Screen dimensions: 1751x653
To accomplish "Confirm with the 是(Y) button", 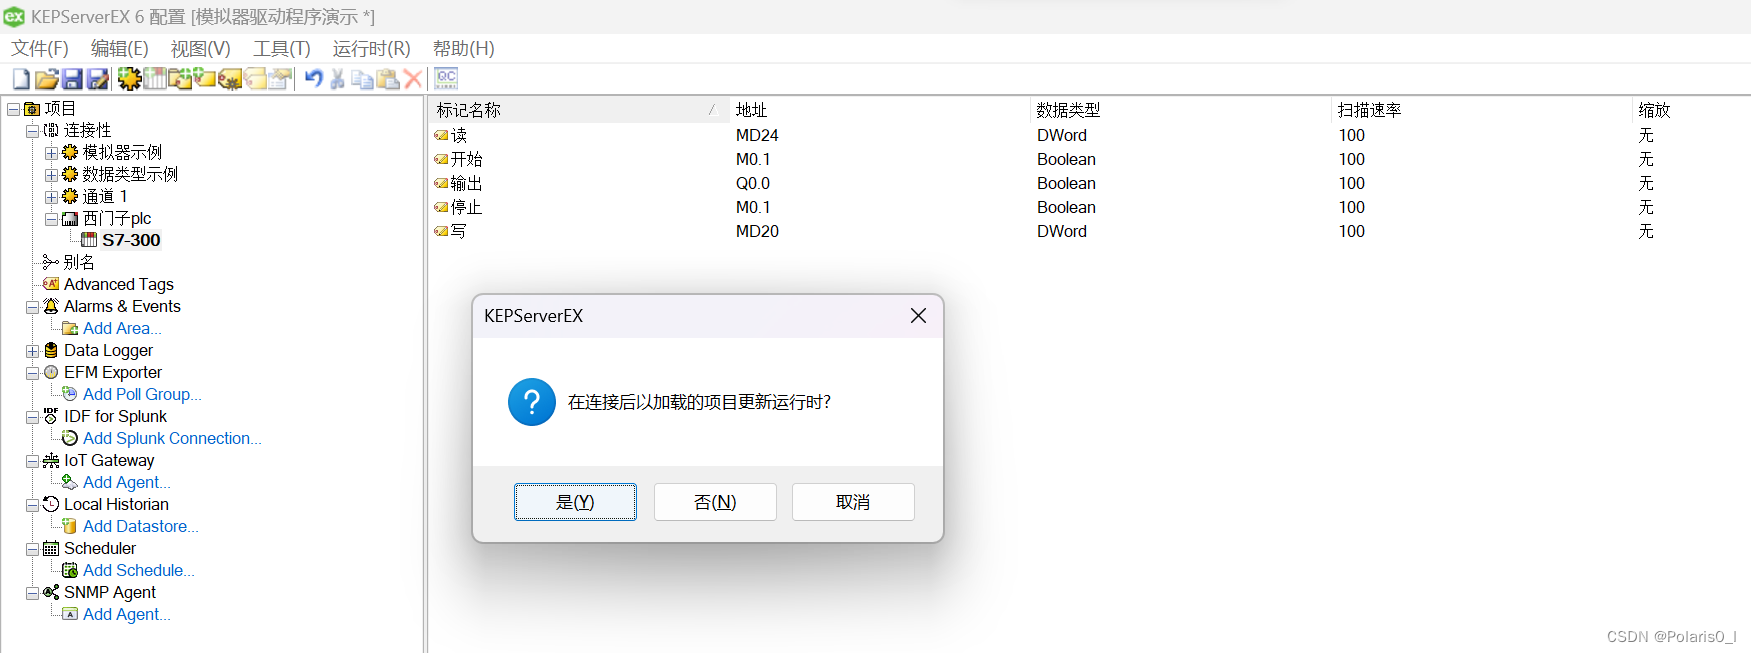I will click(x=575, y=502).
